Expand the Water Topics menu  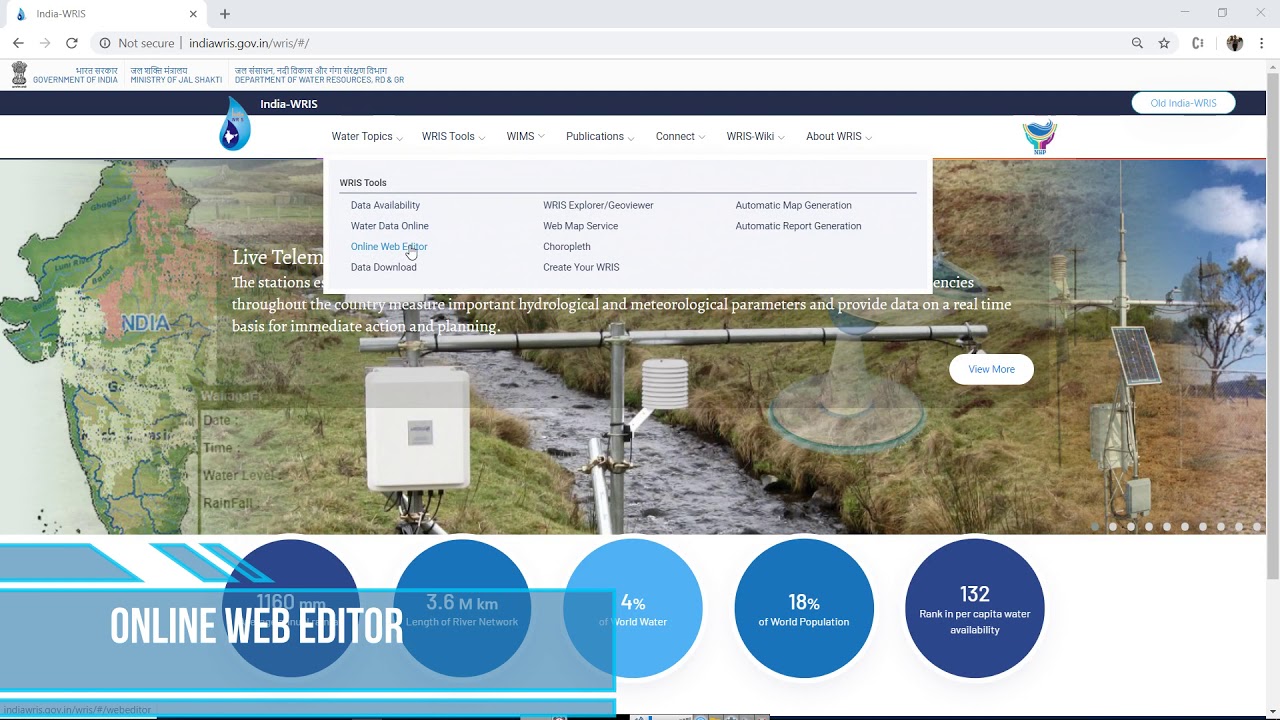click(367, 137)
